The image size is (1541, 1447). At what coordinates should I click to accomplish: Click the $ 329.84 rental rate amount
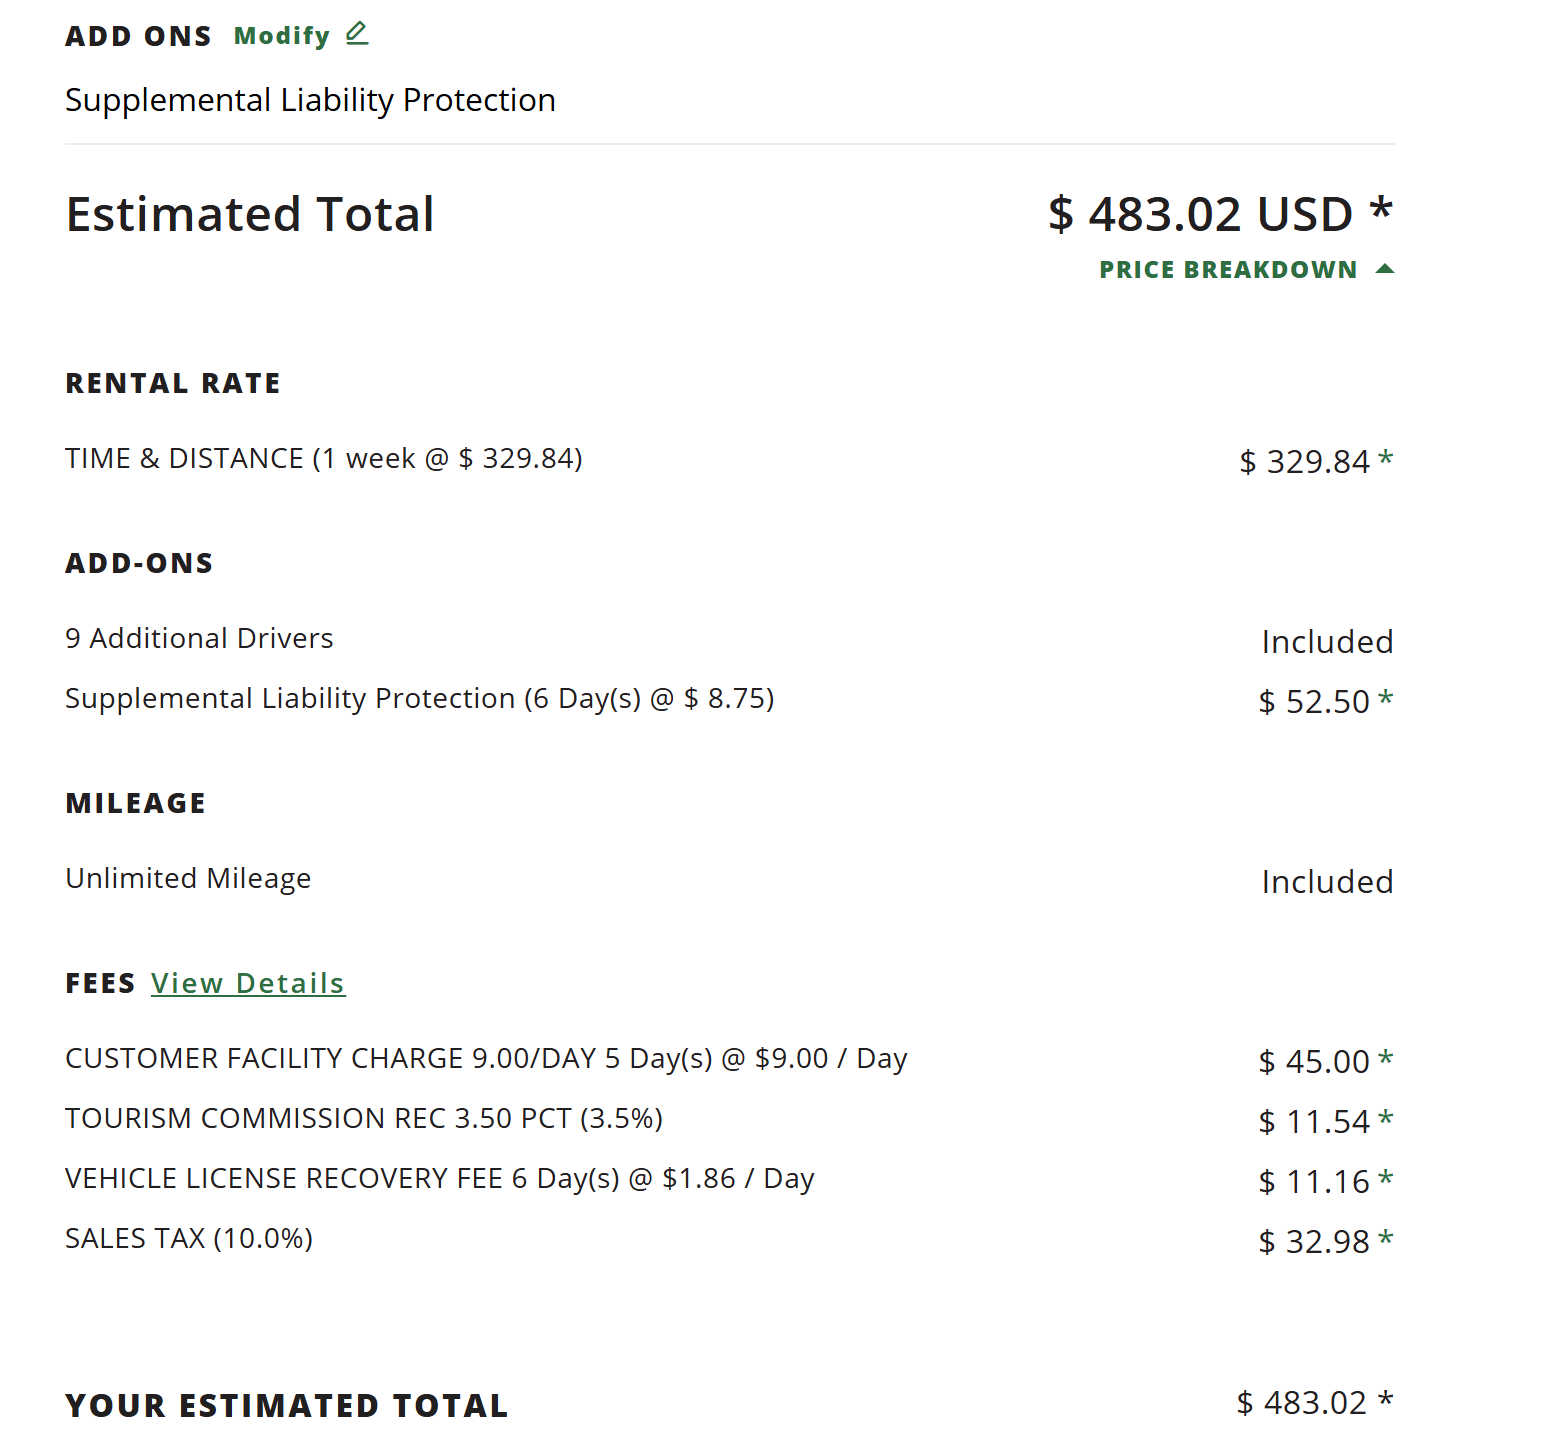tap(1304, 461)
